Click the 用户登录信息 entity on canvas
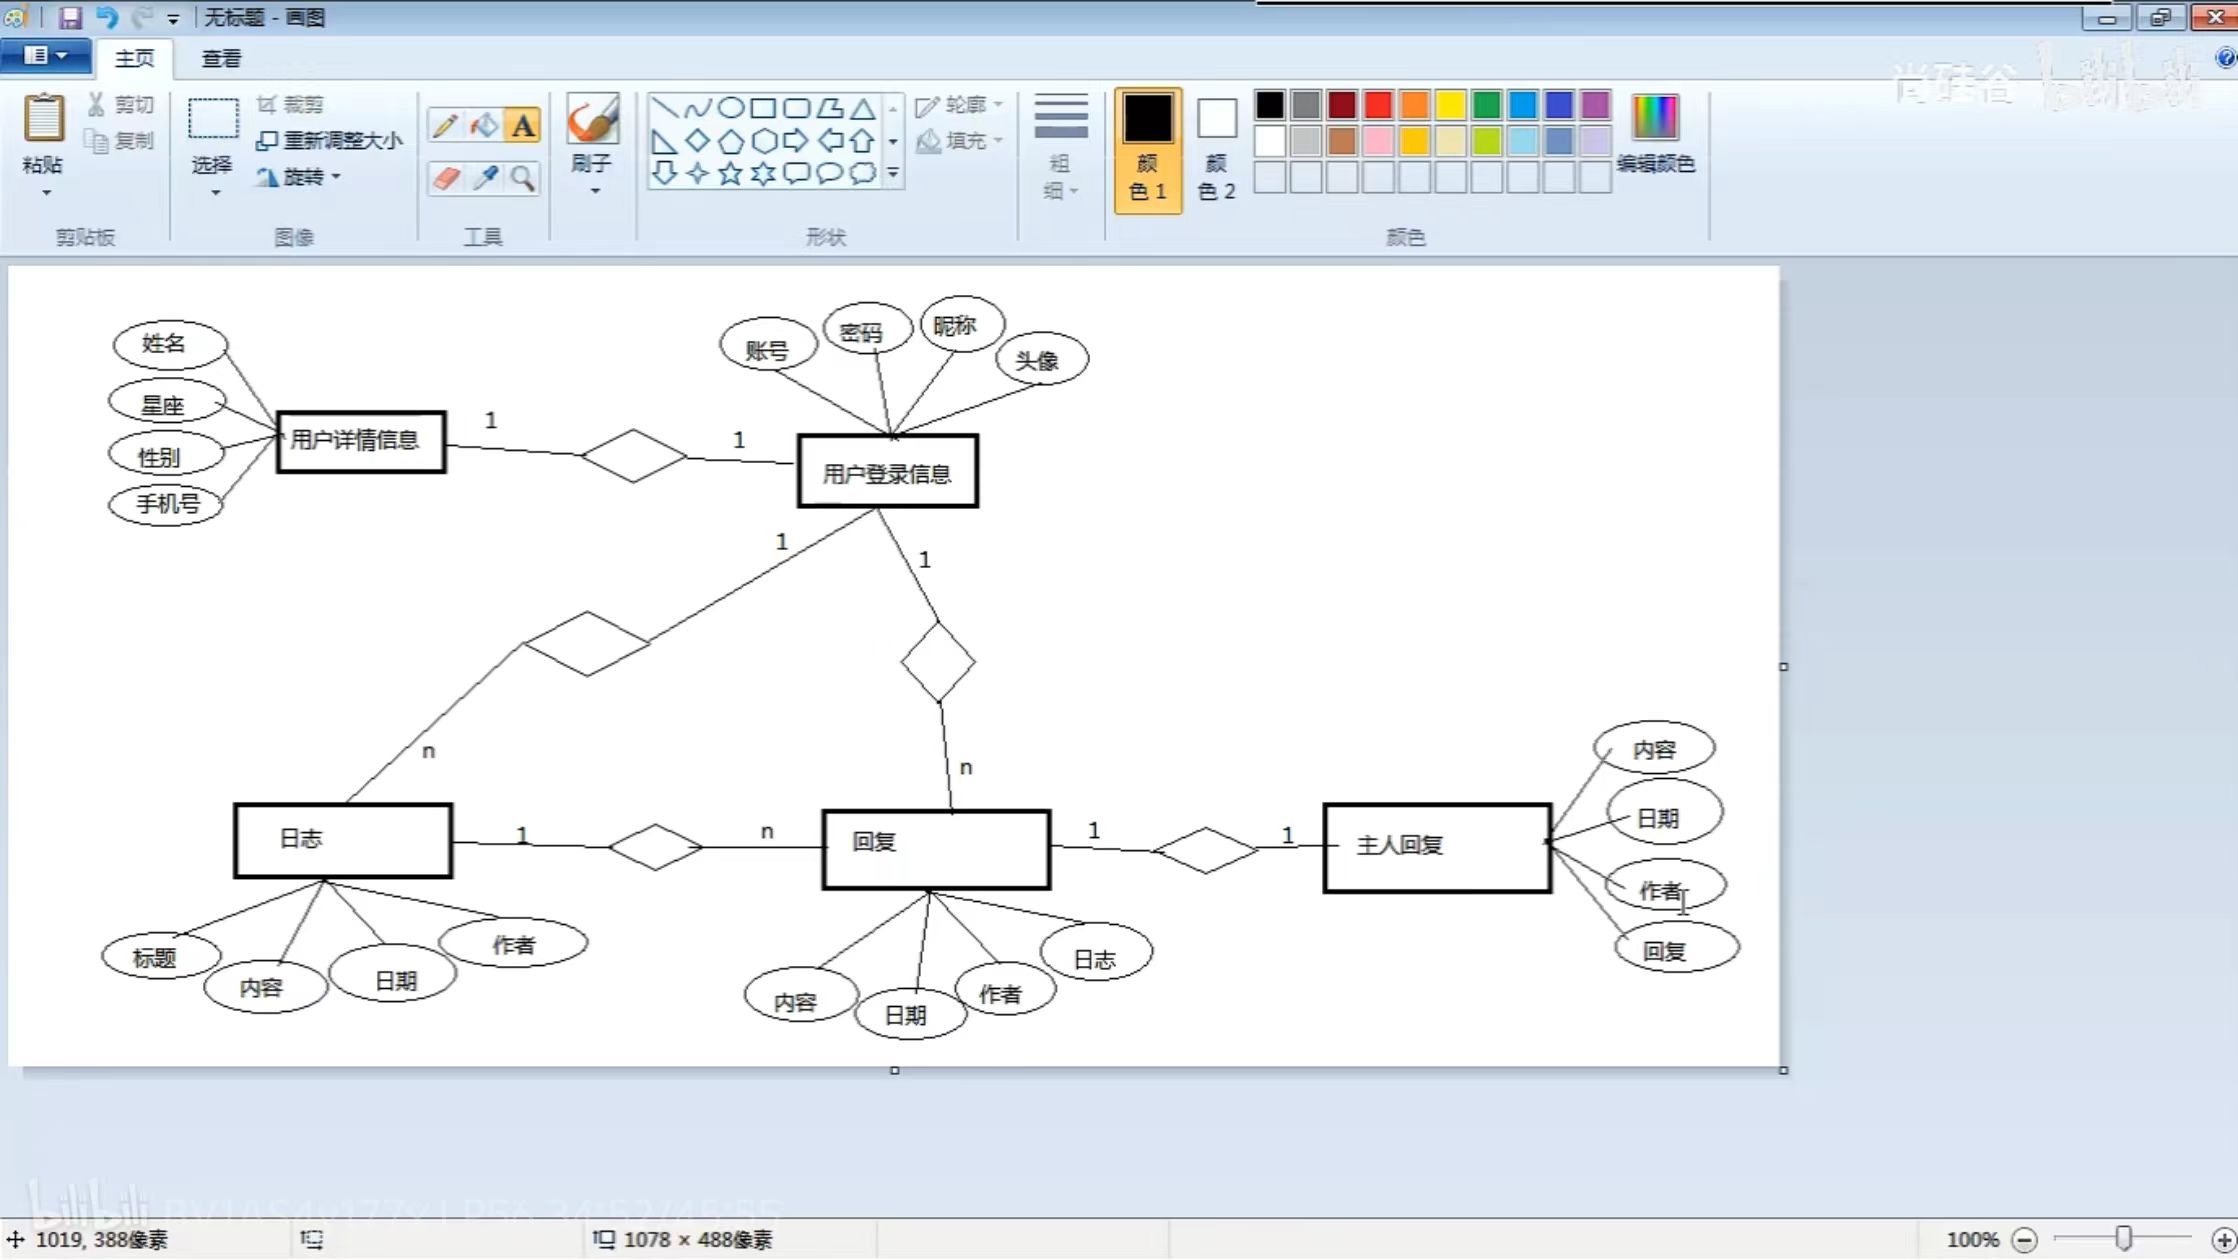Image resolution: width=2238 pixels, height=1260 pixels. coord(887,471)
